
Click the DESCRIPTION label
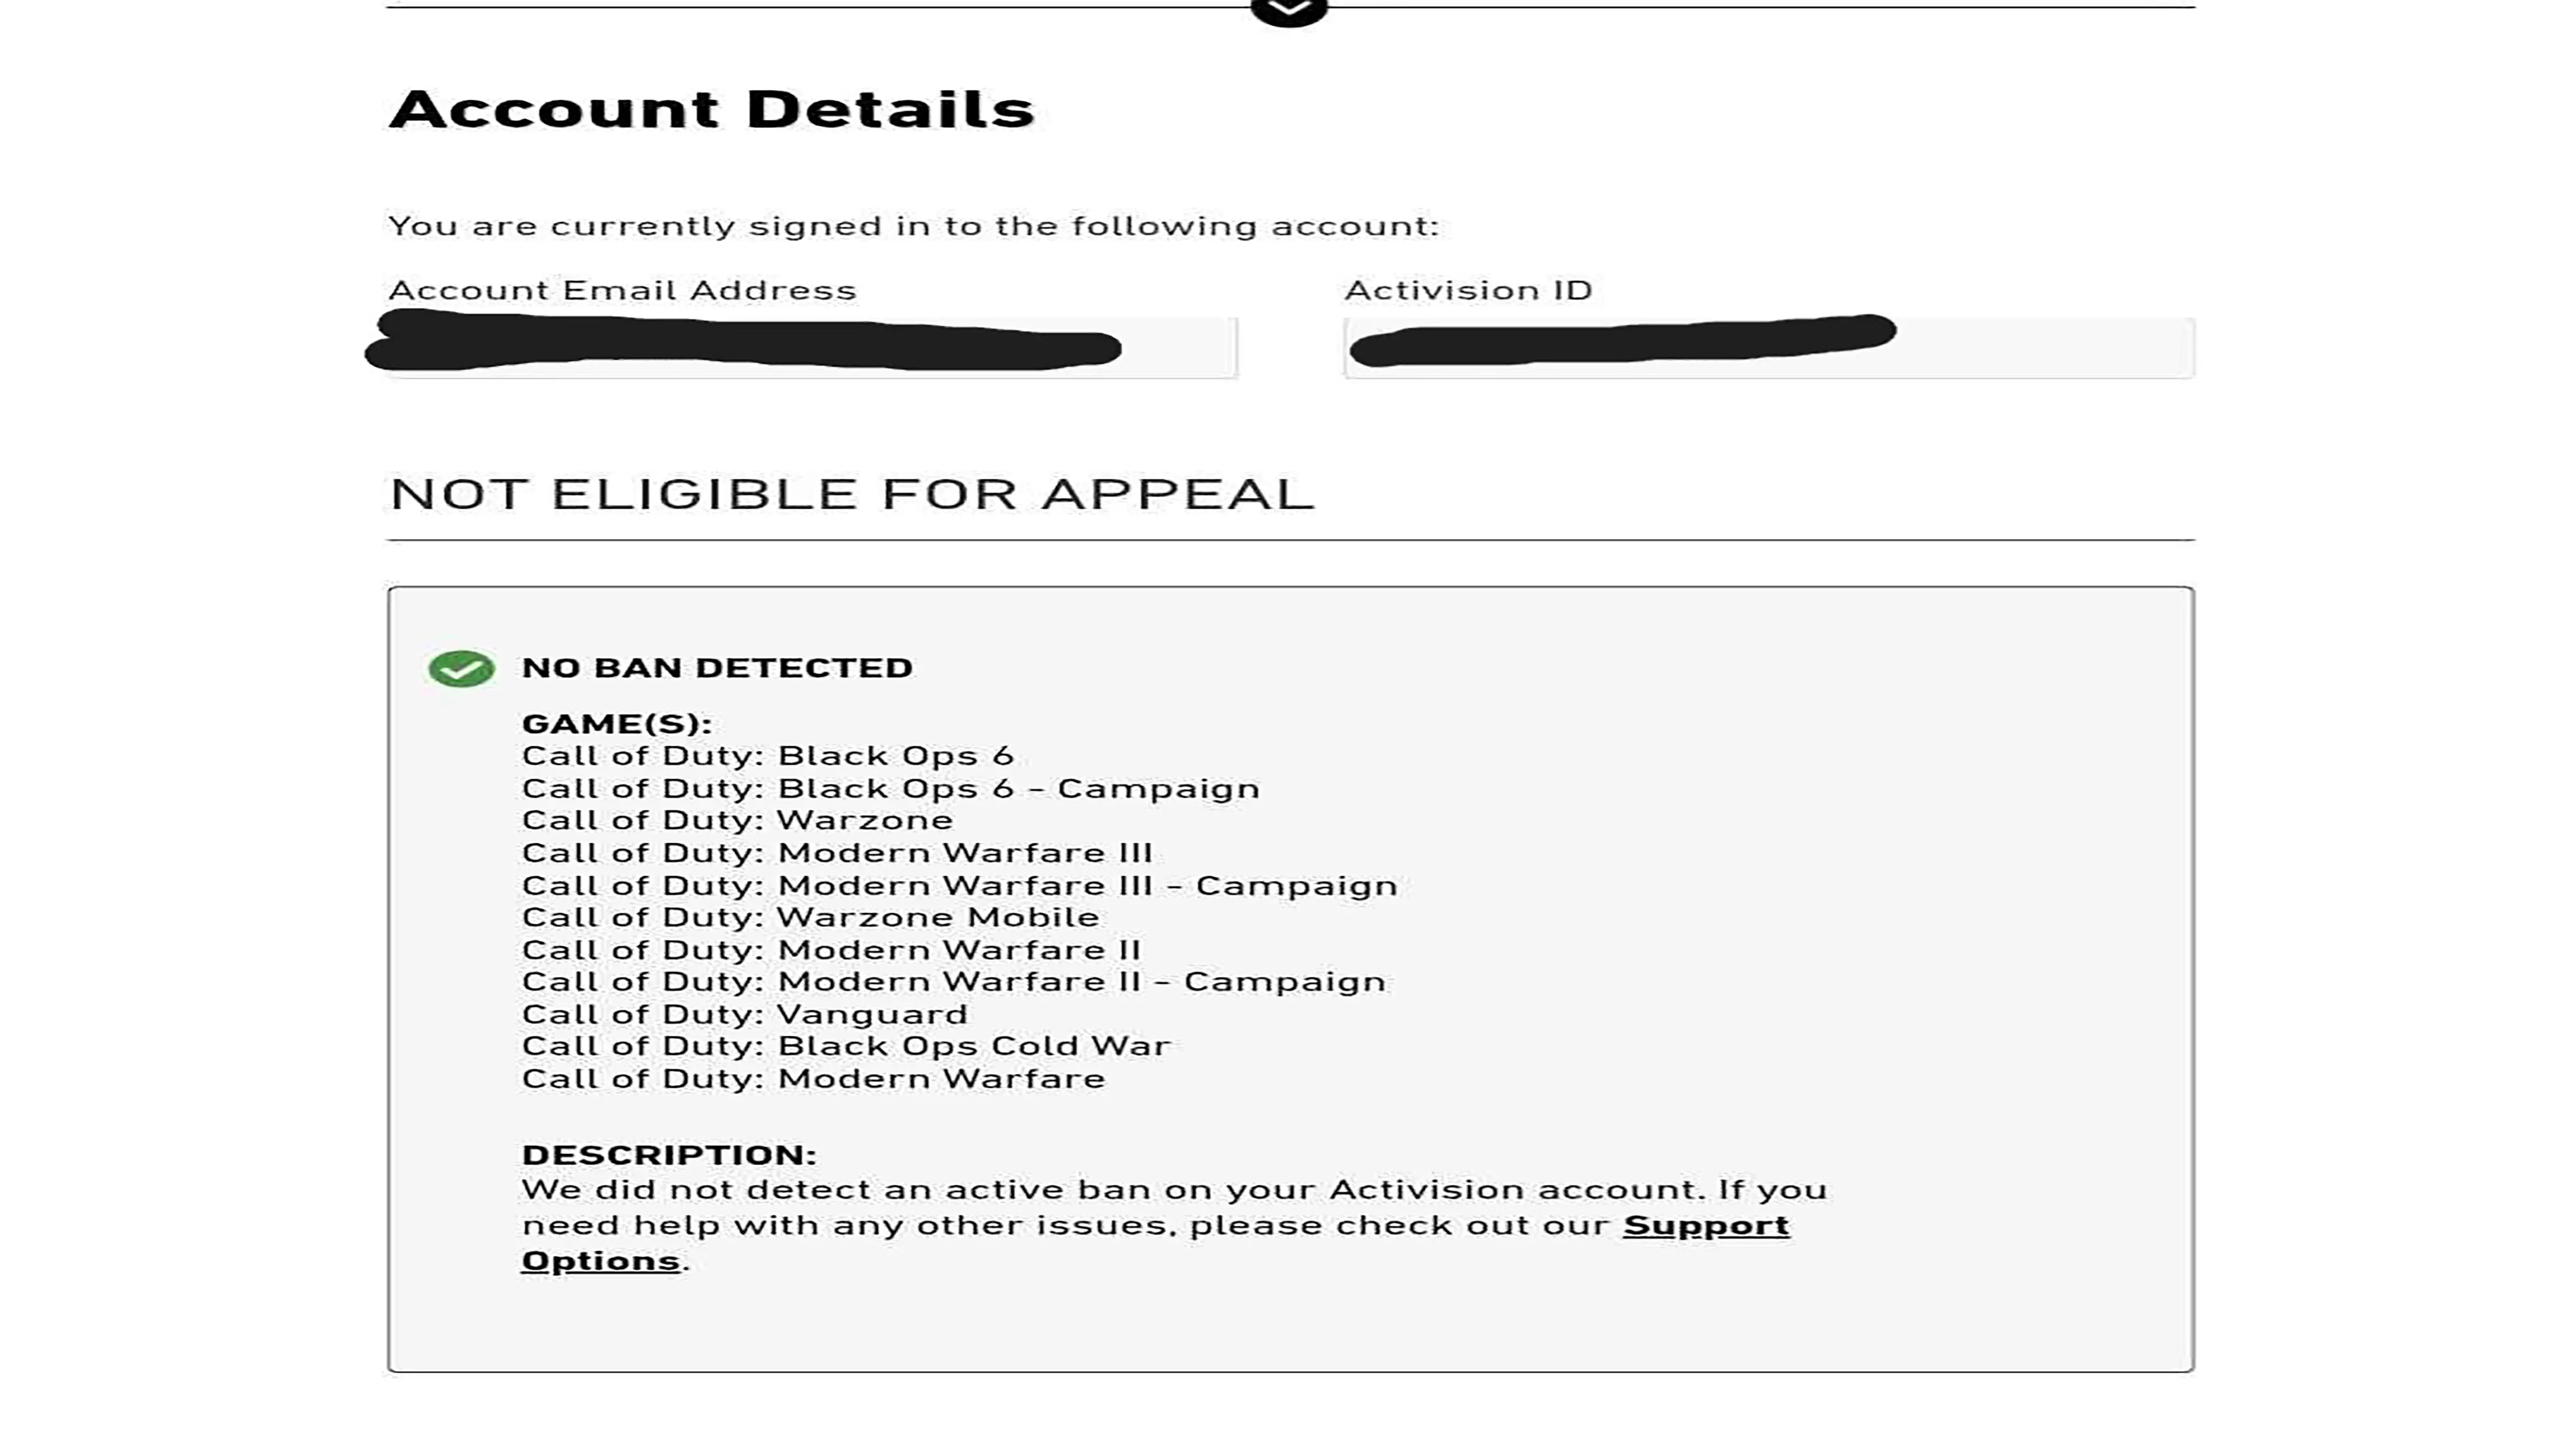[669, 1155]
